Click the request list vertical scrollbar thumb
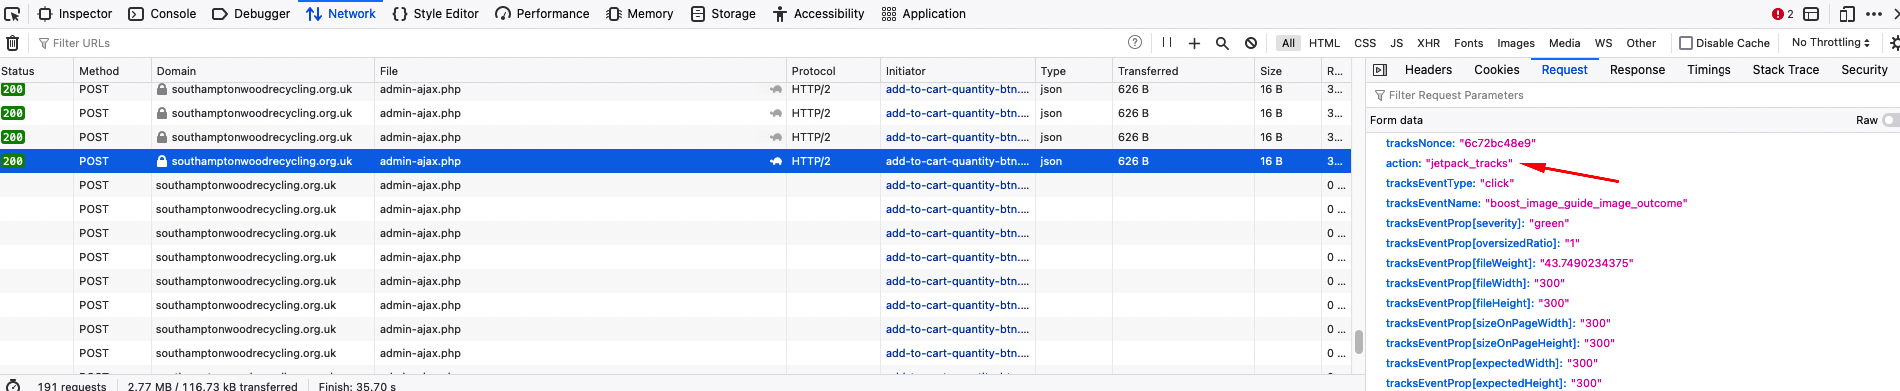Viewport: 1900px width, 391px height. [1358, 342]
